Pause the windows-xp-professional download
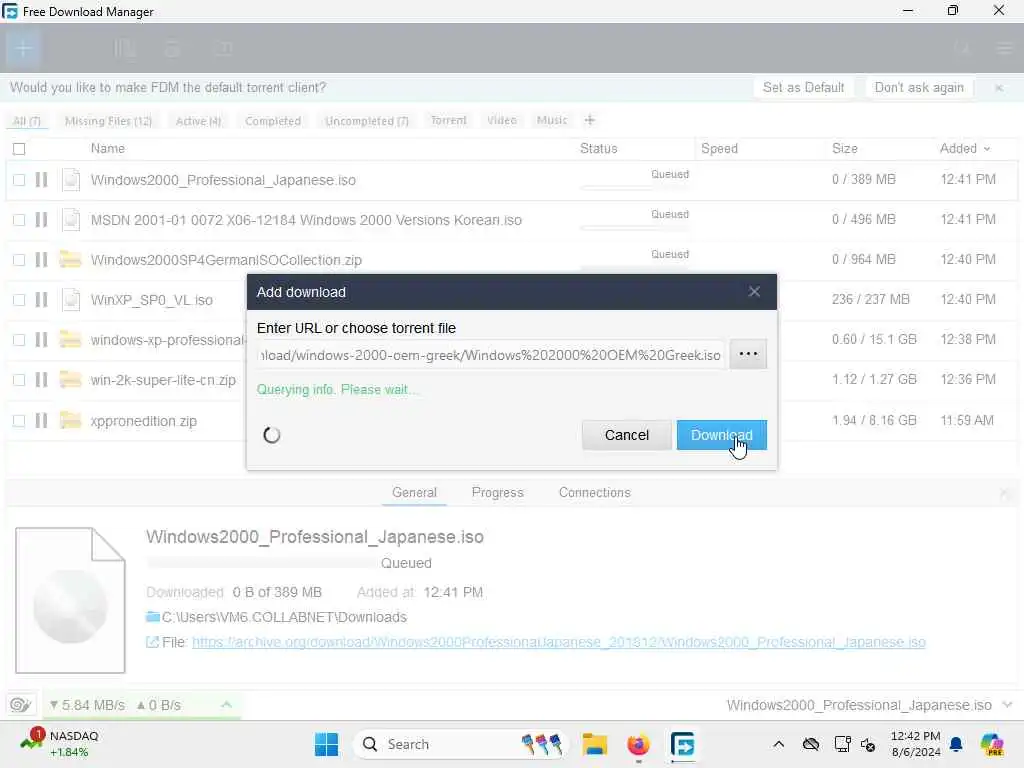Screen dimensions: 1024x768 41,340
